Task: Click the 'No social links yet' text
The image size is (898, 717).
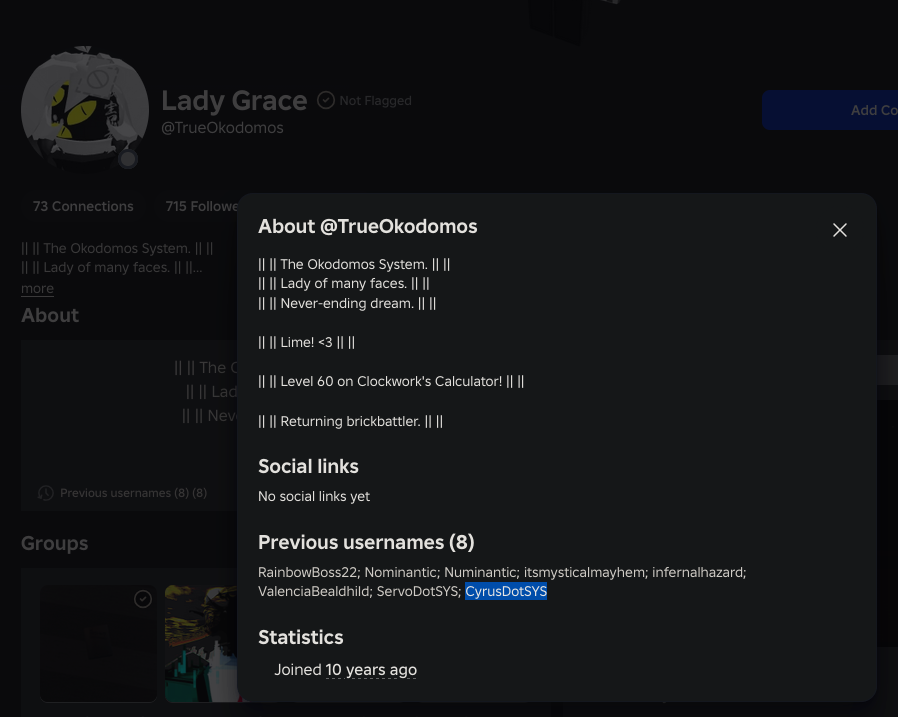Action: point(314,496)
